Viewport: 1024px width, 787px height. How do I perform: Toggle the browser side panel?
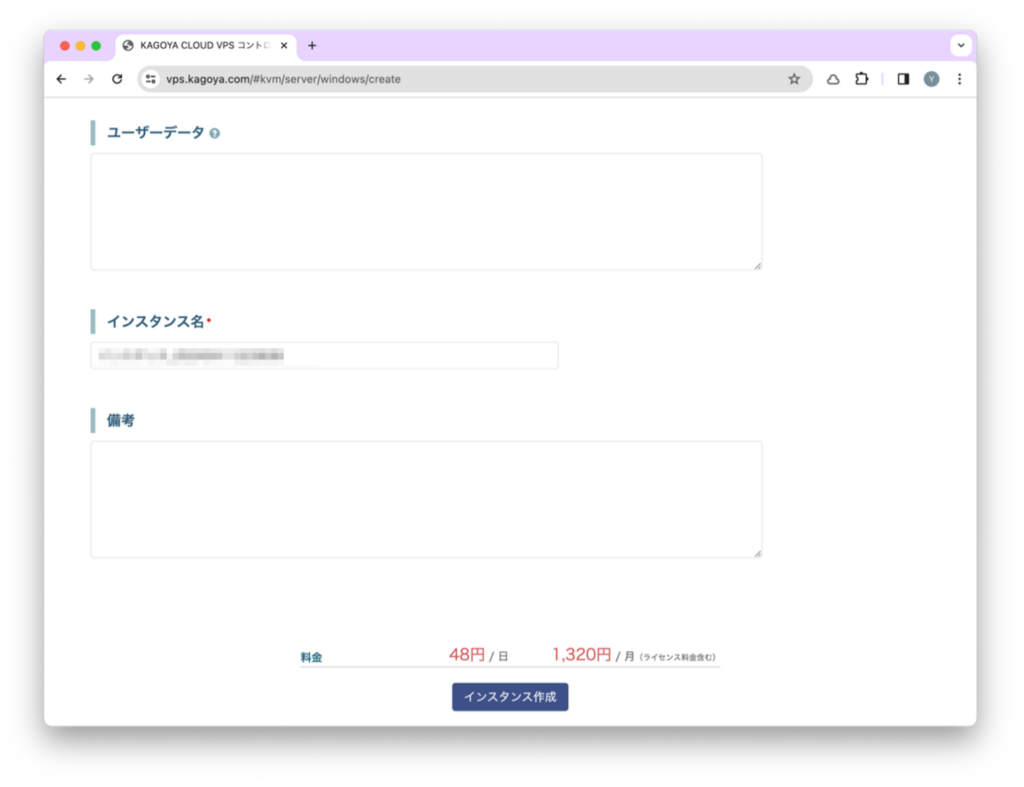(903, 79)
